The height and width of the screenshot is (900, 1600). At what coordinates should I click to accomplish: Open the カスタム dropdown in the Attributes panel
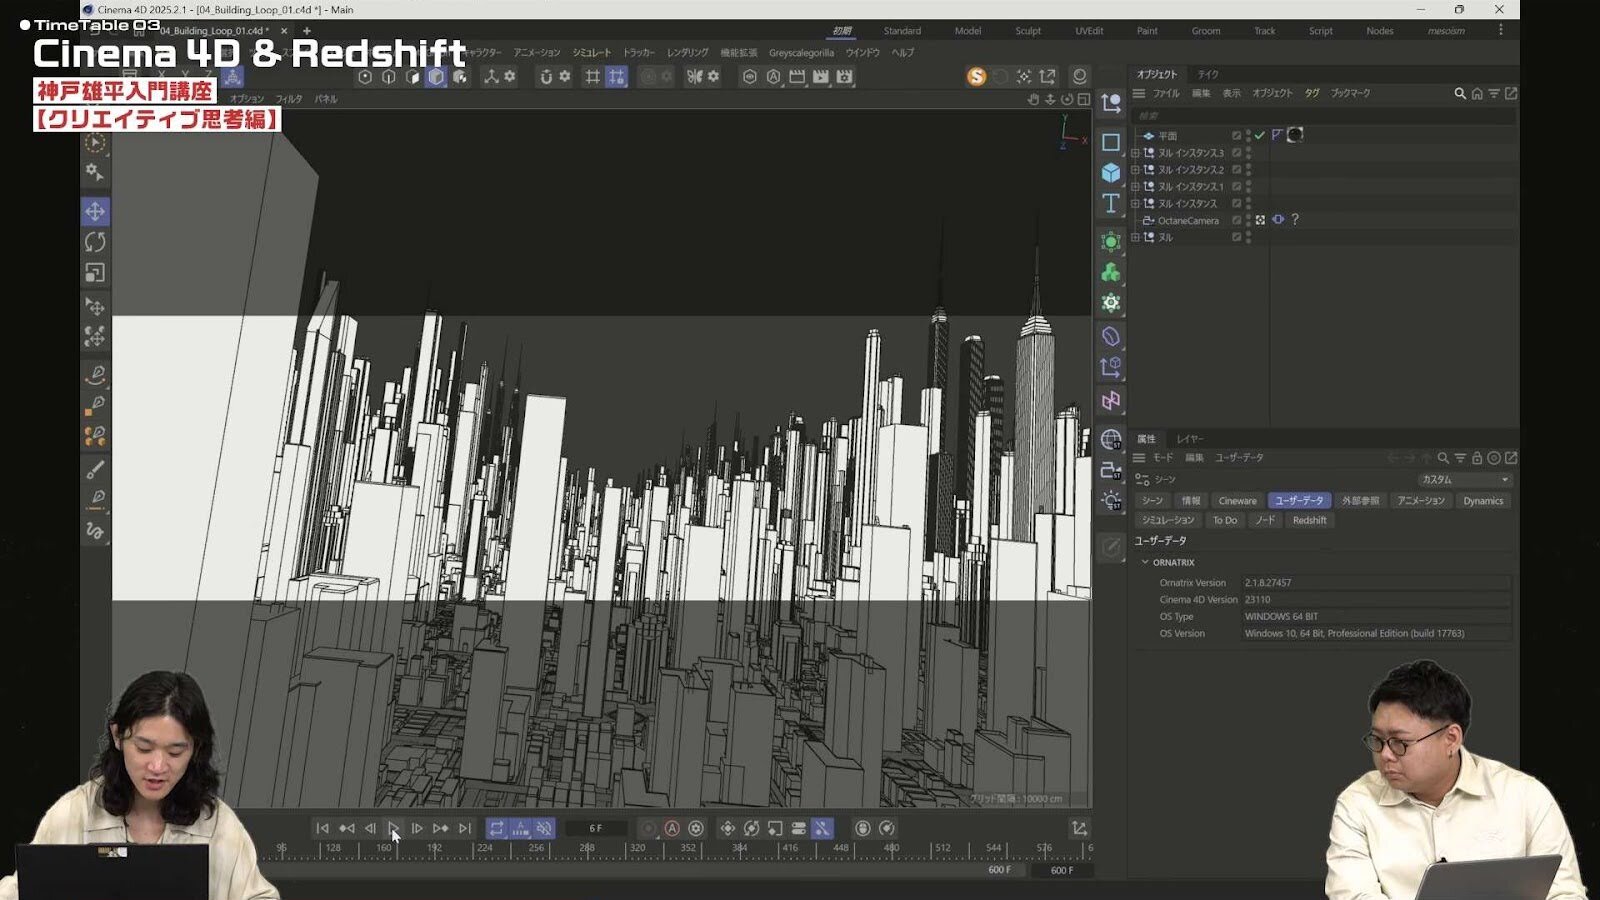coord(1463,480)
